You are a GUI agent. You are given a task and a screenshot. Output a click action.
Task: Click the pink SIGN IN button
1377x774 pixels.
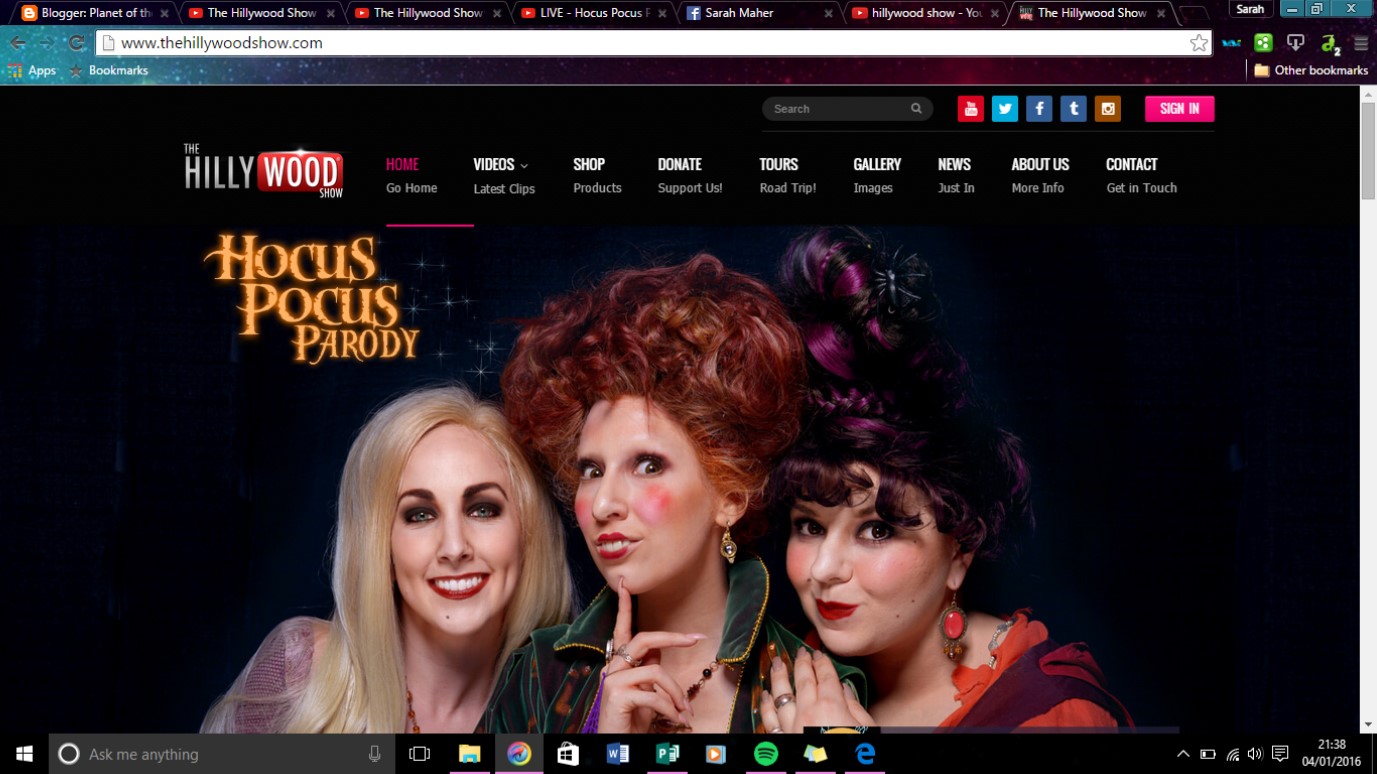point(1179,108)
